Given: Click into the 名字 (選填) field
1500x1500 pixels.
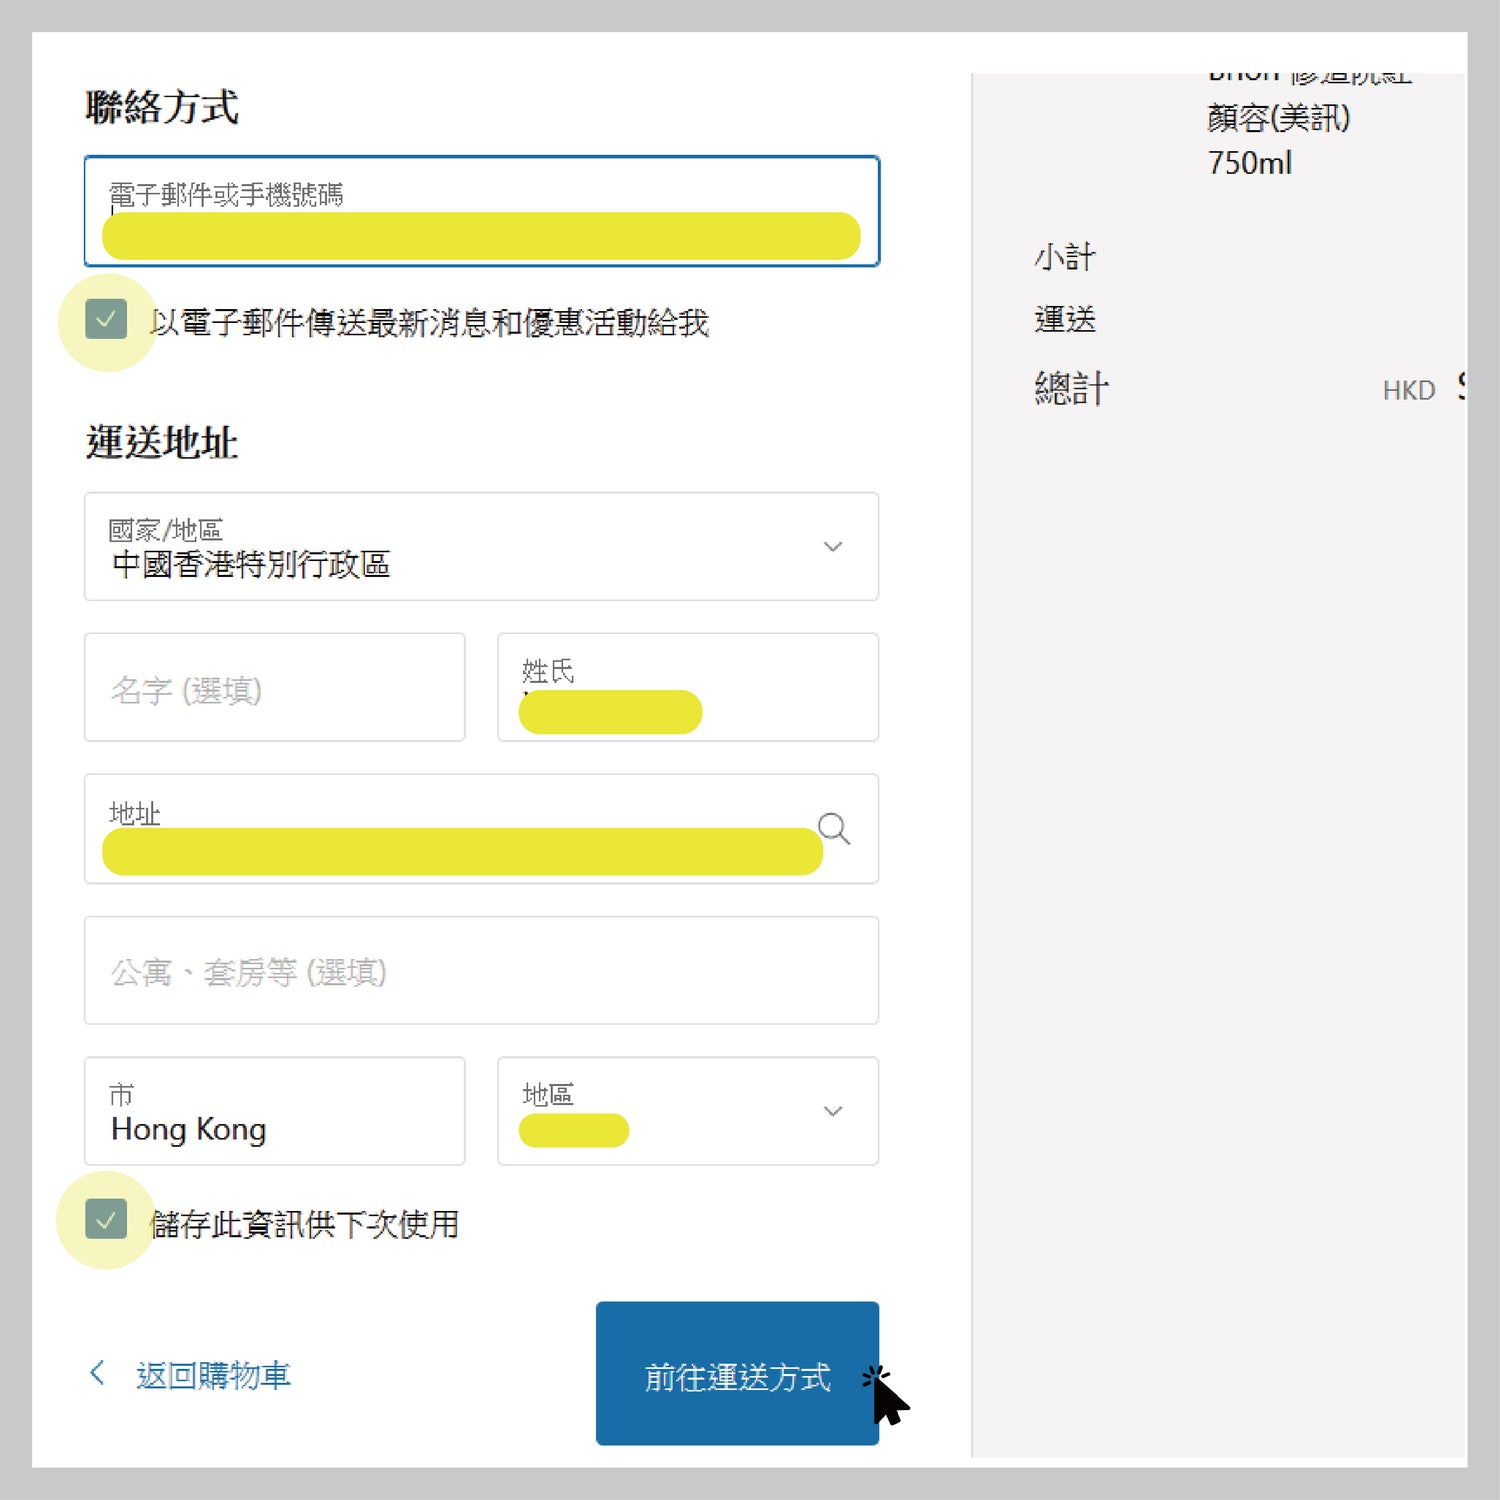Looking at the screenshot, I should tap(274, 688).
